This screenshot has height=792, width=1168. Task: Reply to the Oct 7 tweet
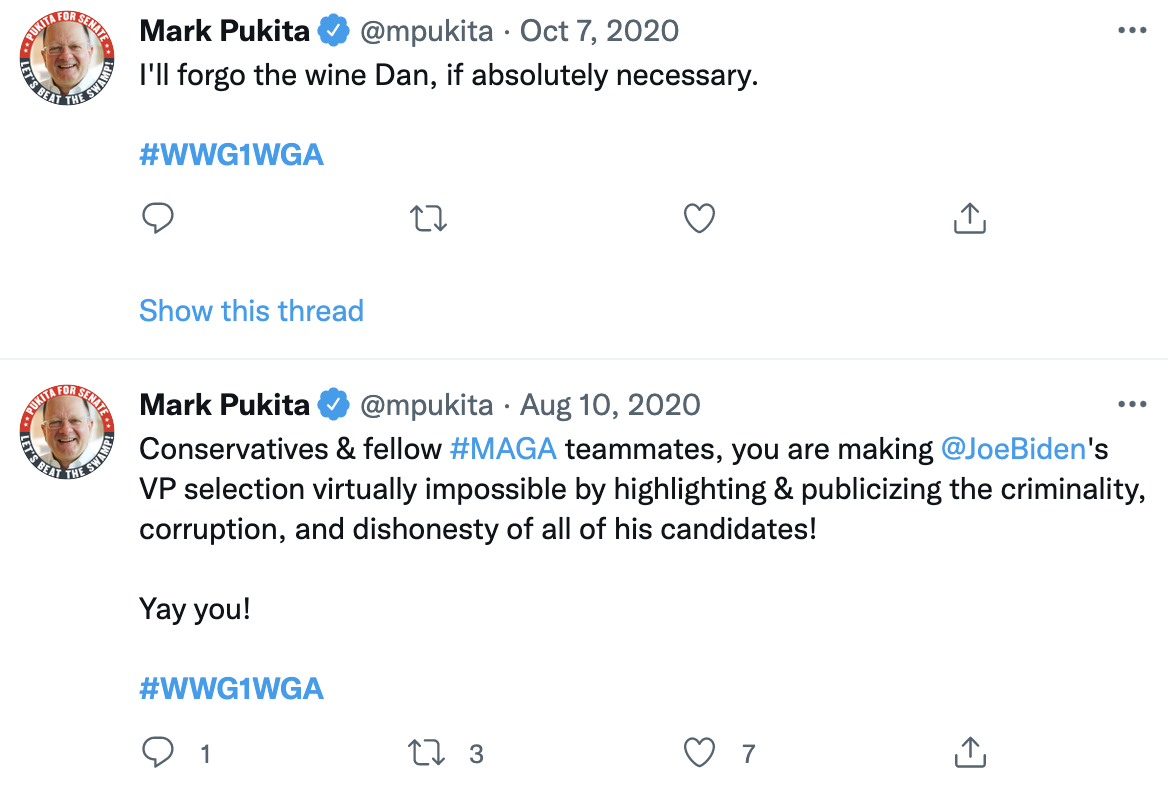pos(158,217)
